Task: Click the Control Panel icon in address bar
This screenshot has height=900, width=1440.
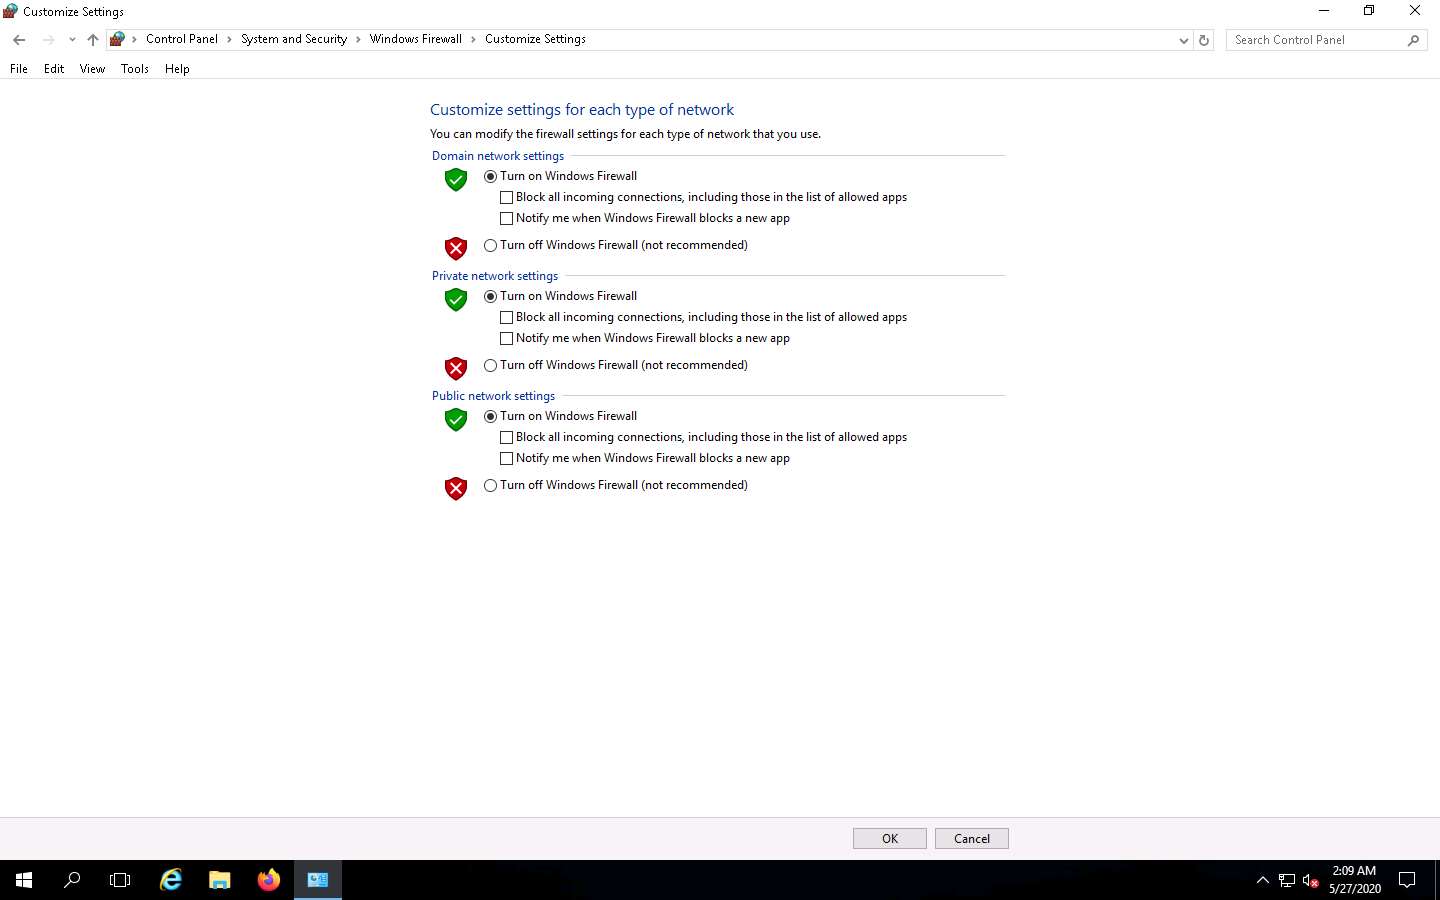Action: 117,39
